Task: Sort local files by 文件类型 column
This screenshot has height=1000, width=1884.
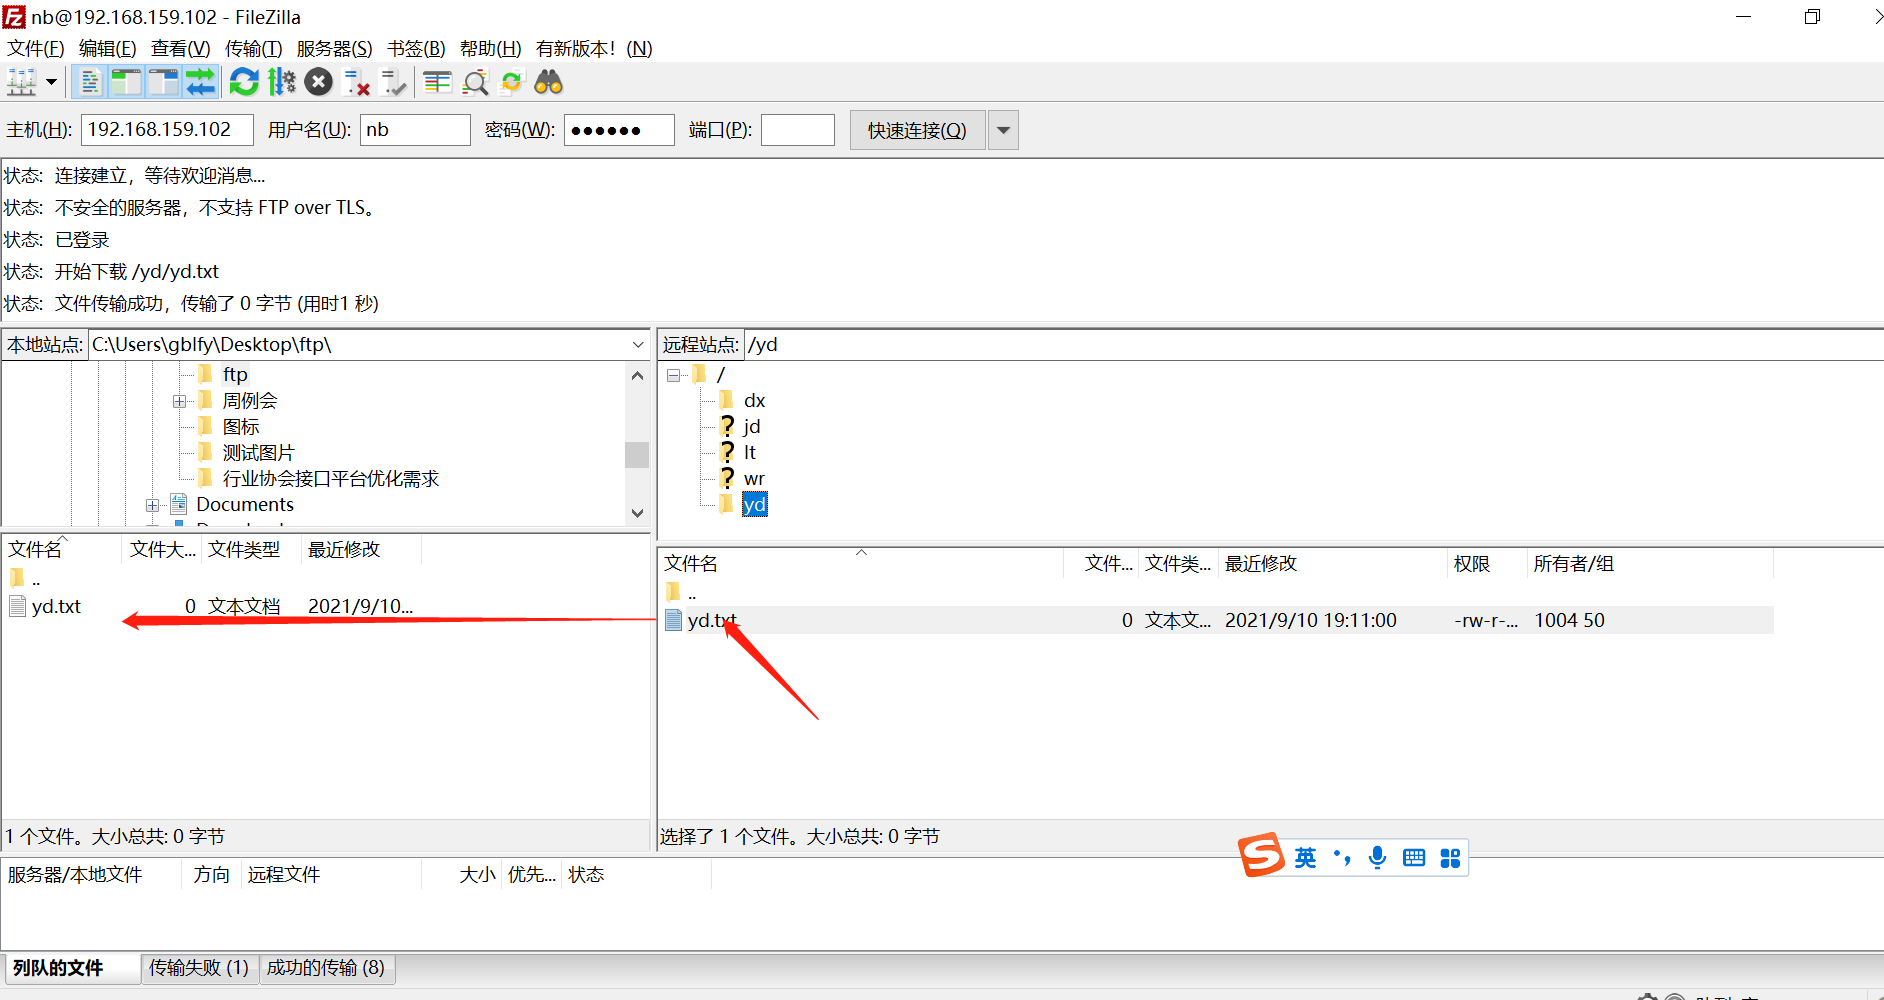Action: (x=251, y=550)
